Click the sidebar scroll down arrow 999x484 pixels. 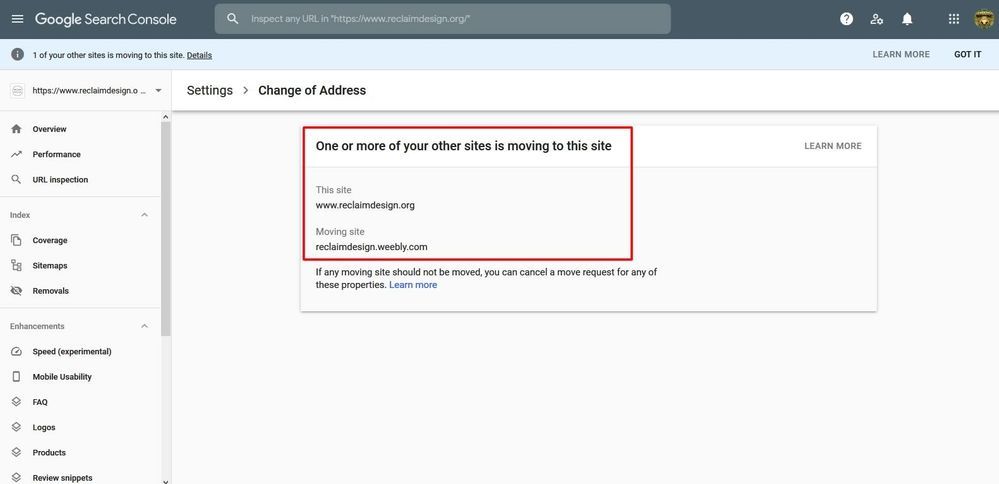(x=166, y=481)
